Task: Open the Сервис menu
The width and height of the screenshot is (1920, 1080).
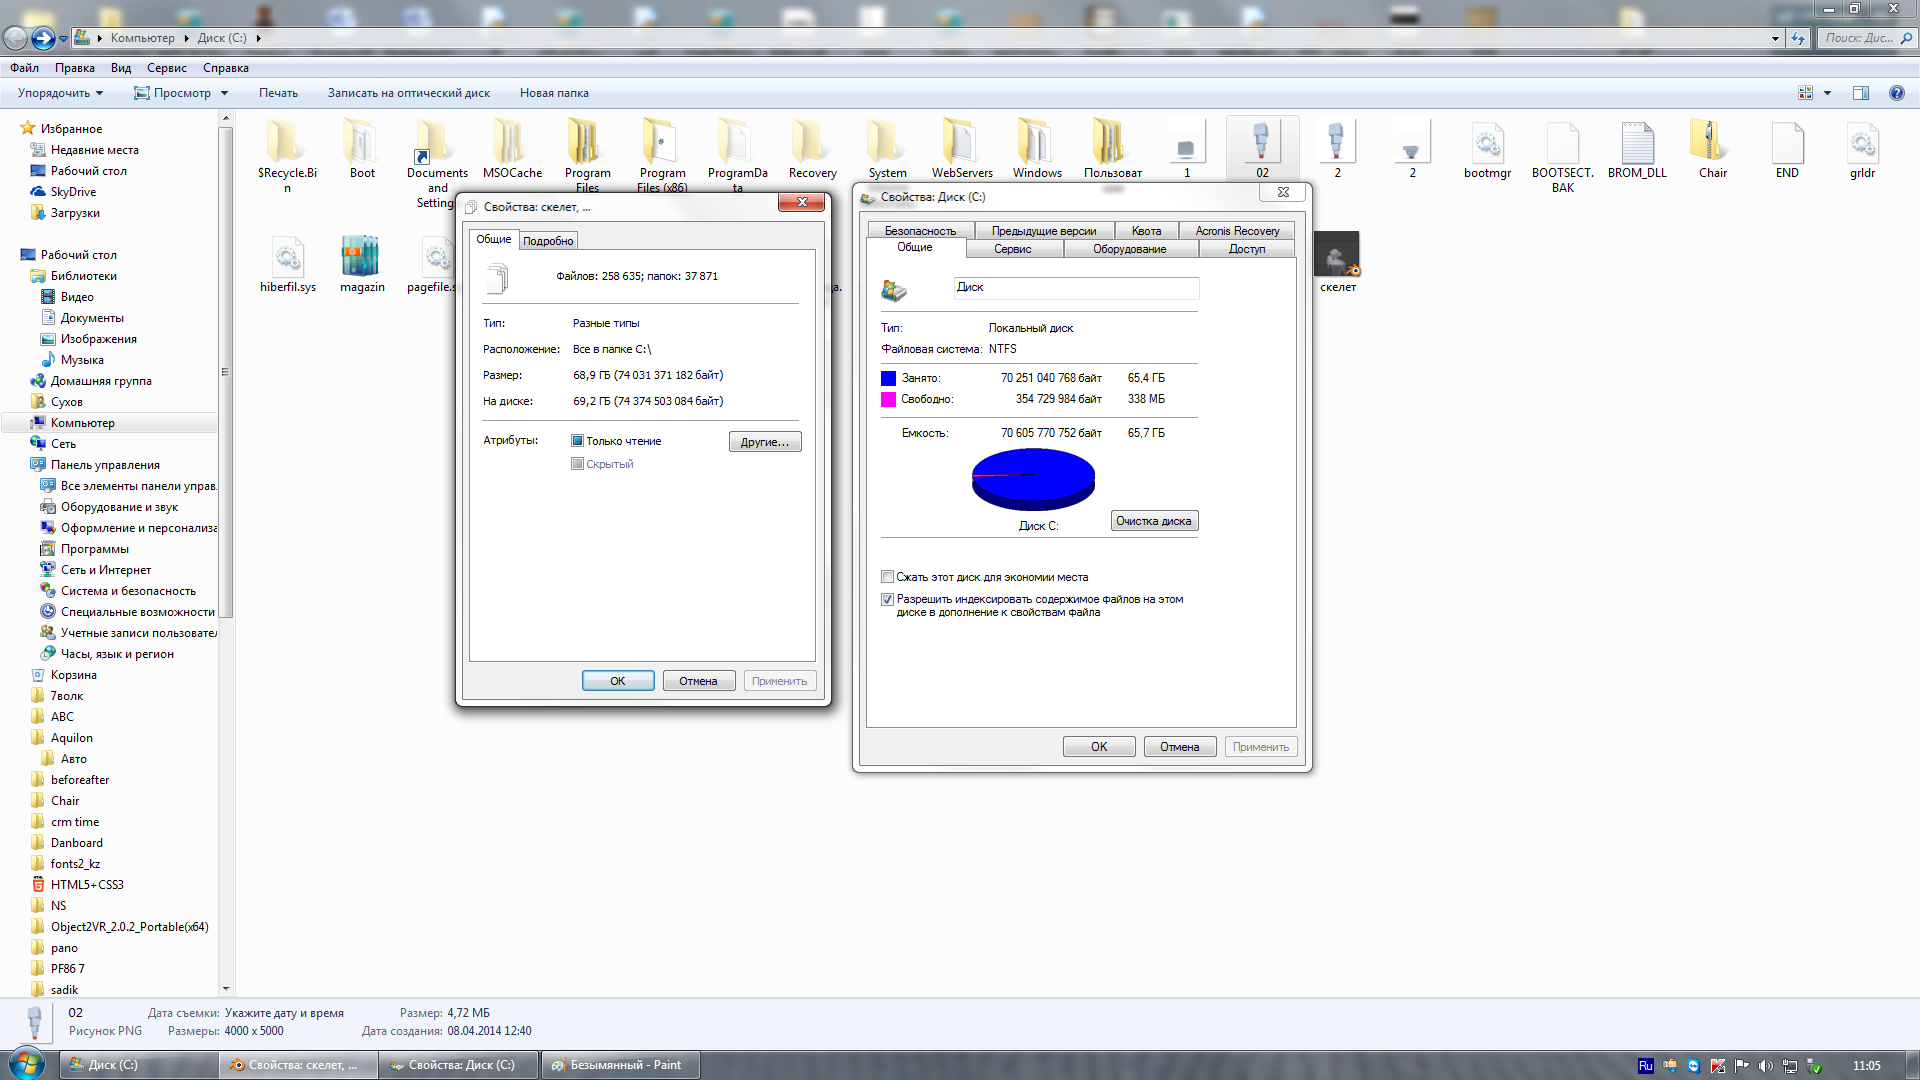Action: (x=166, y=68)
